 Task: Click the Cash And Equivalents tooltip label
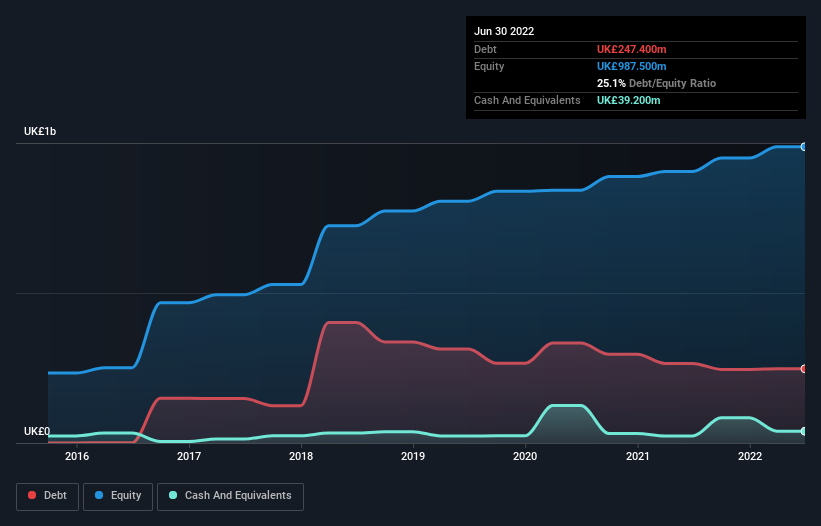point(527,100)
